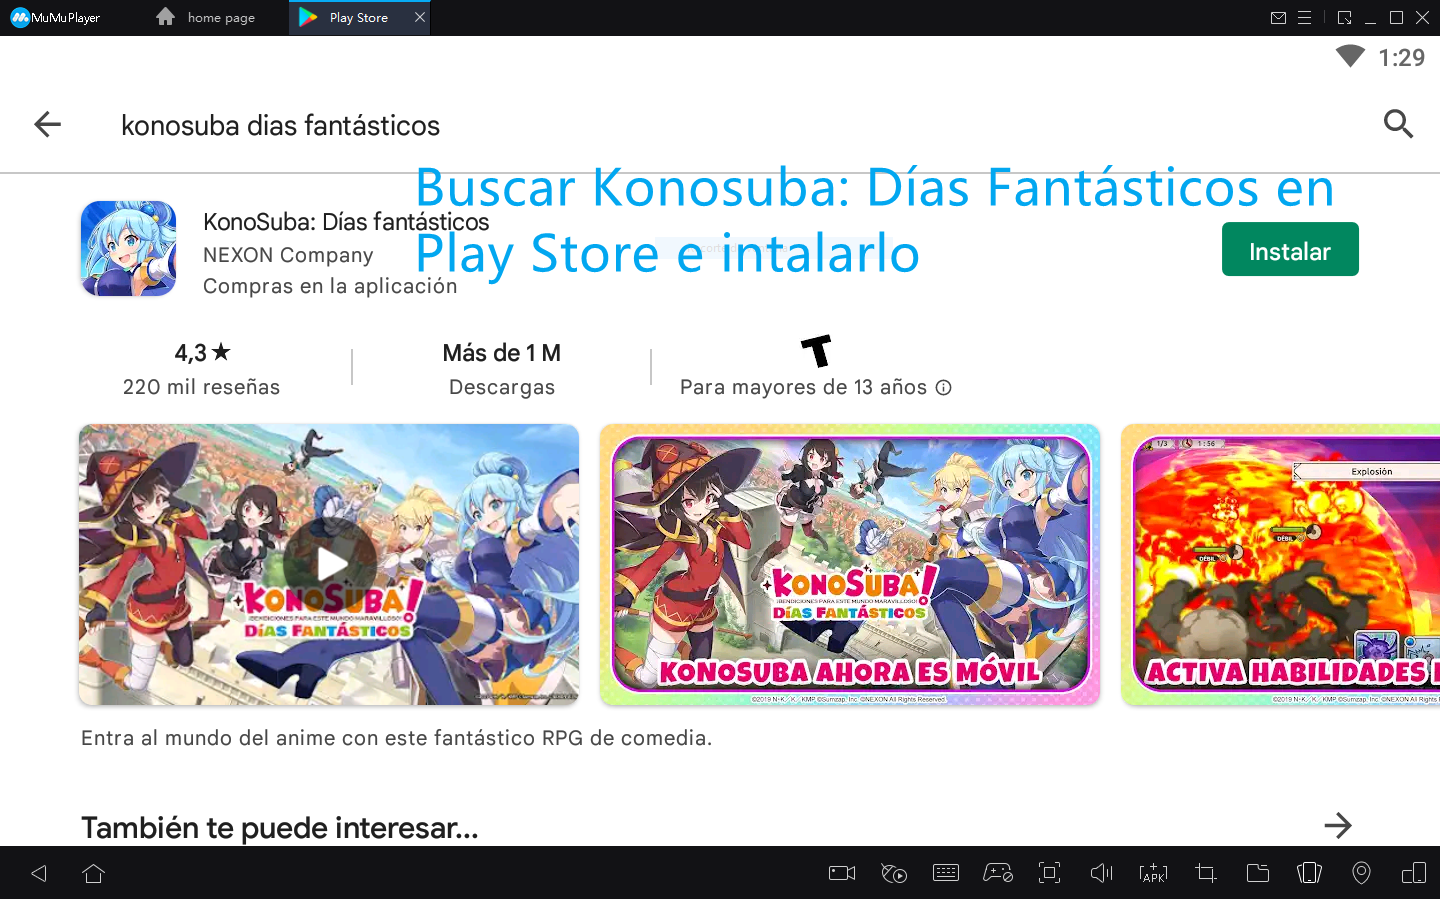
Task: Open the KonoSuba Ahora Es Móvil screenshot
Action: [x=850, y=564]
